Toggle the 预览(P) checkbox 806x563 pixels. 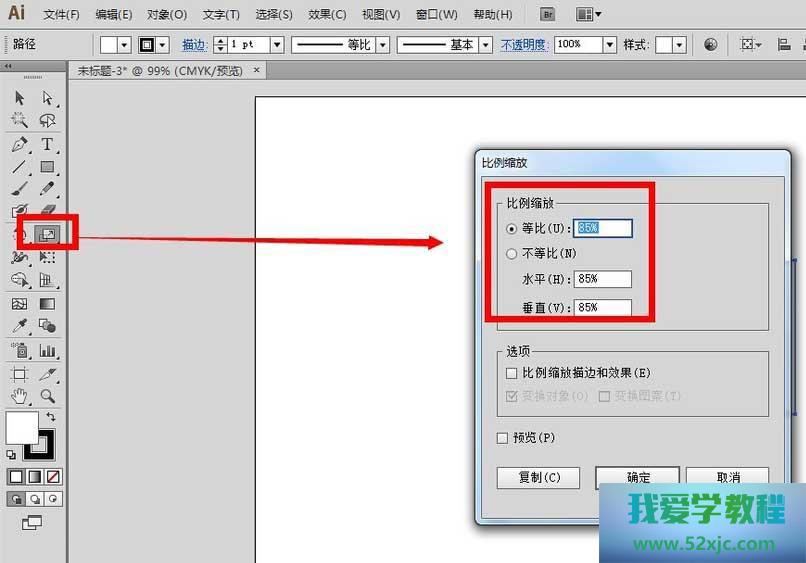(x=503, y=438)
